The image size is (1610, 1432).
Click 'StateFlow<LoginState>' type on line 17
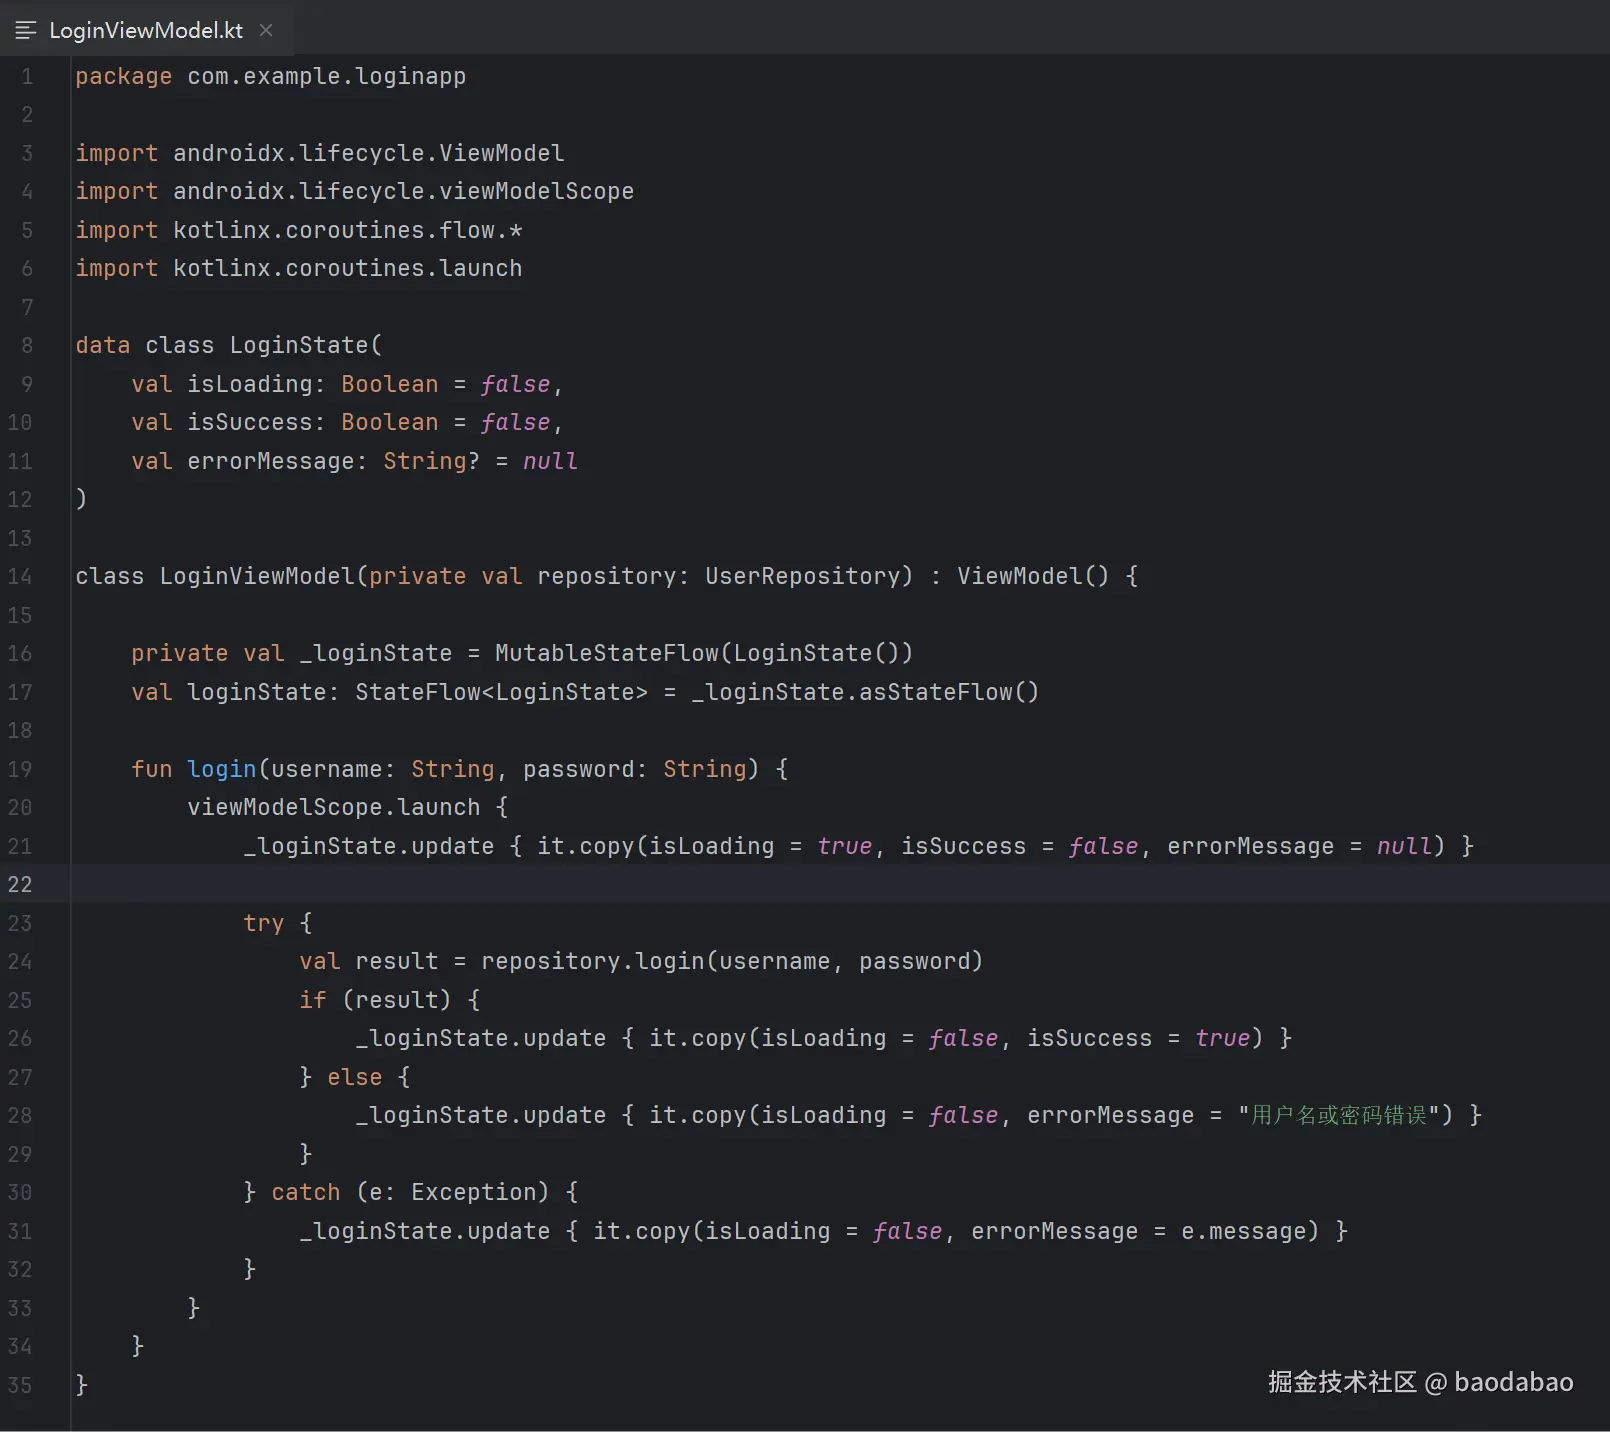click(x=502, y=692)
